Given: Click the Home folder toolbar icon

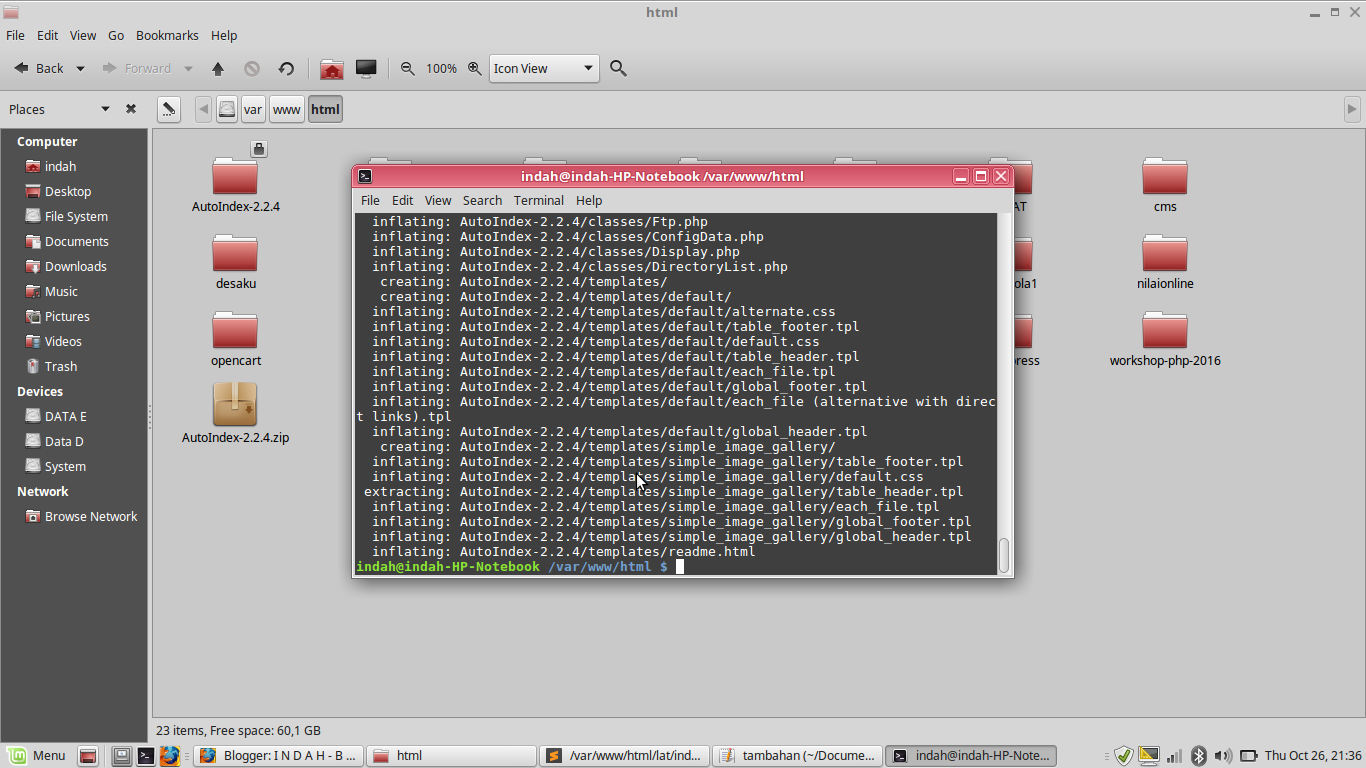Looking at the screenshot, I should click(332, 68).
